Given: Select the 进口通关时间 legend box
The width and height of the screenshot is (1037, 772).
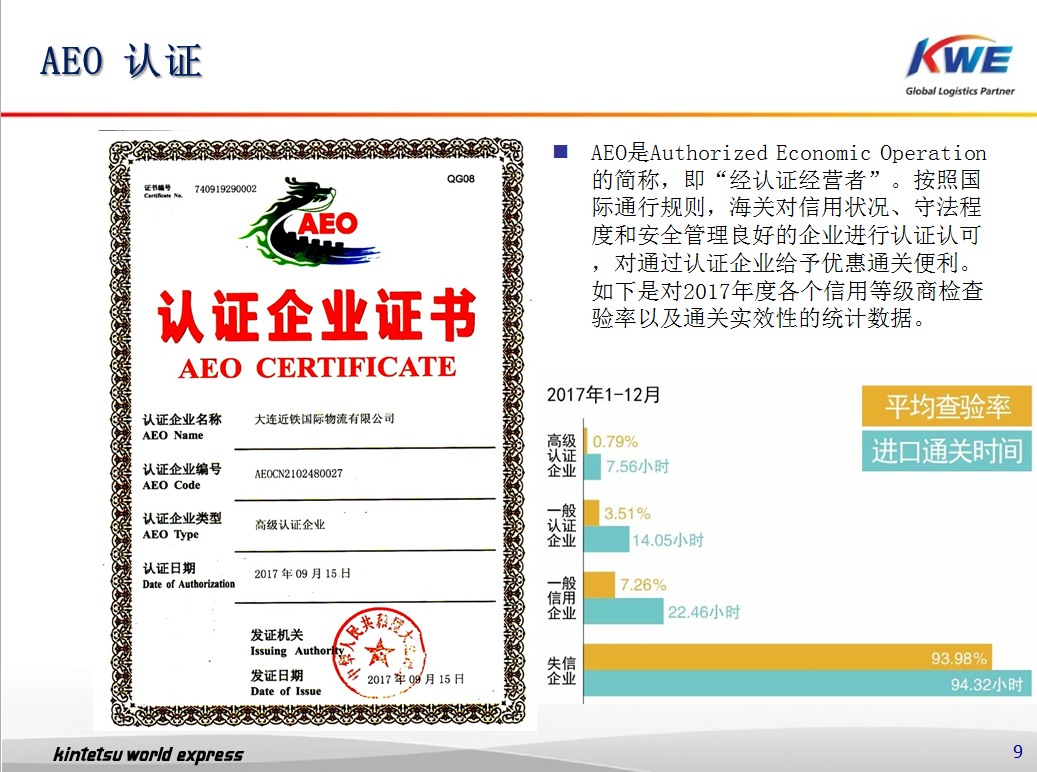Looking at the screenshot, I should tap(946, 451).
